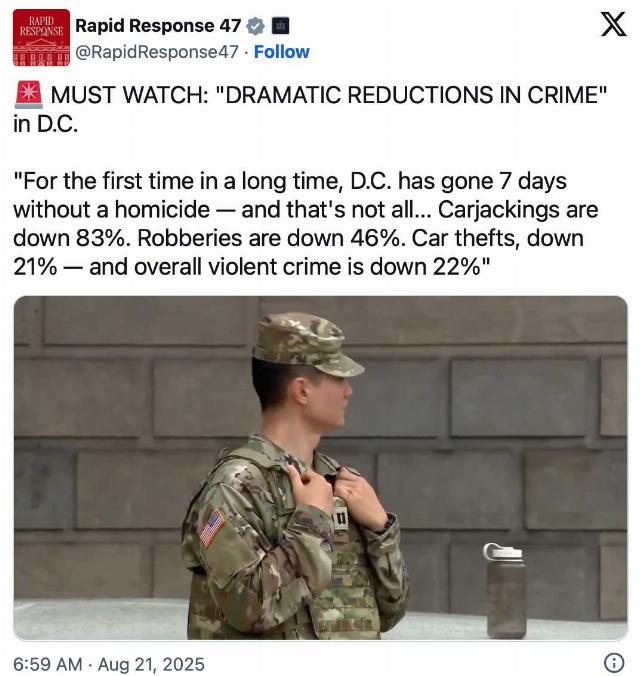Click the Rapid Response 47 profile avatar
Image resolution: width=640 pixels, height=676 pixels.
click(x=41, y=38)
